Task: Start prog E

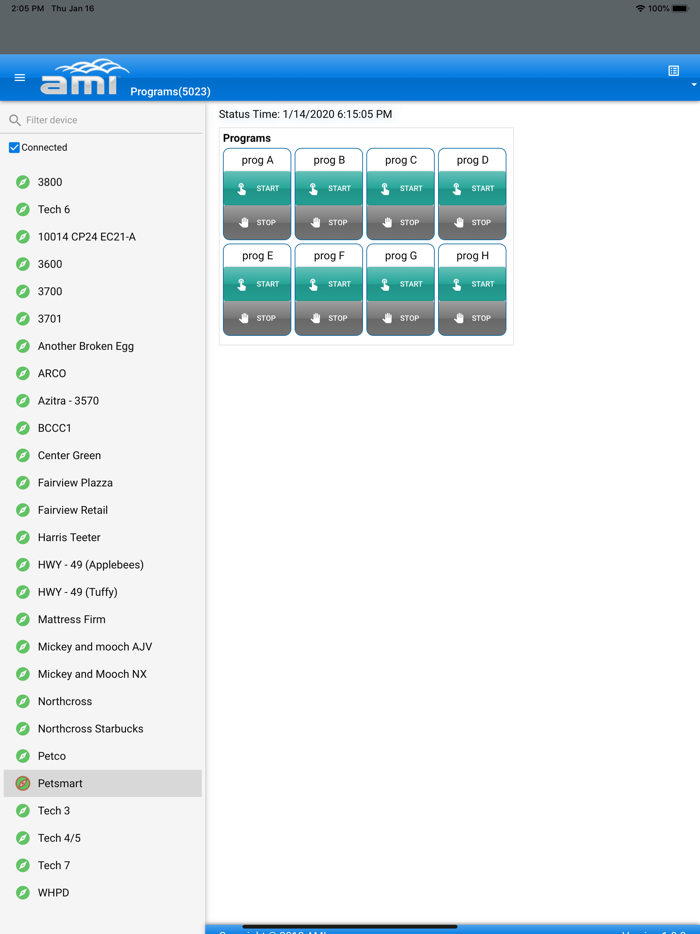Action: (x=257, y=284)
